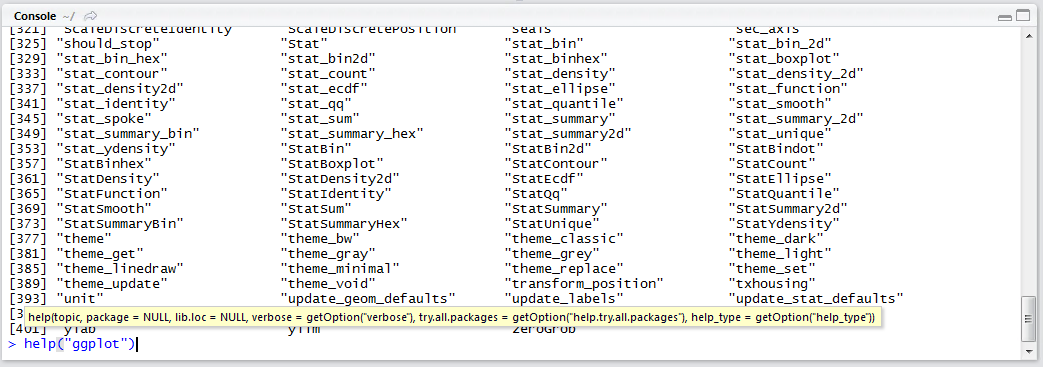Click the "stat_identity" entry

tap(116, 103)
